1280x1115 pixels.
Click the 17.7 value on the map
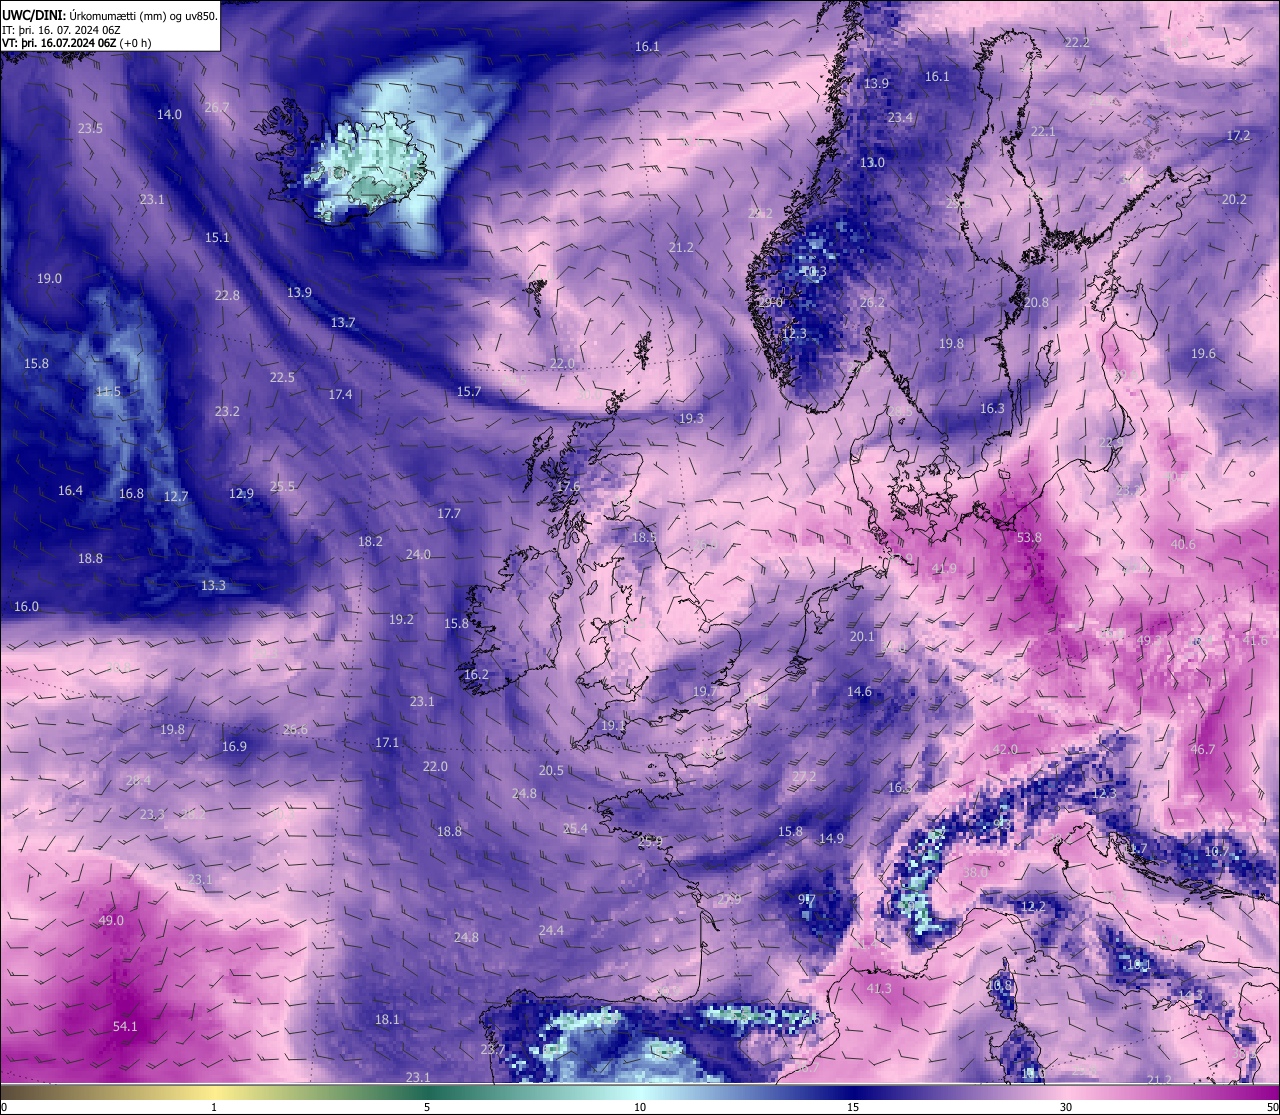coord(449,513)
